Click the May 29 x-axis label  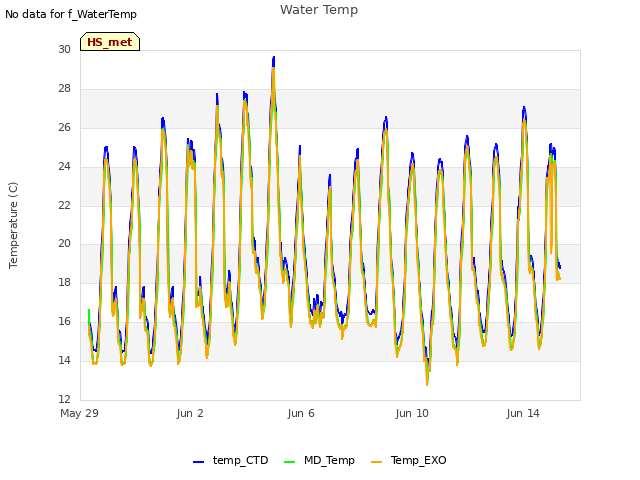tap(79, 413)
